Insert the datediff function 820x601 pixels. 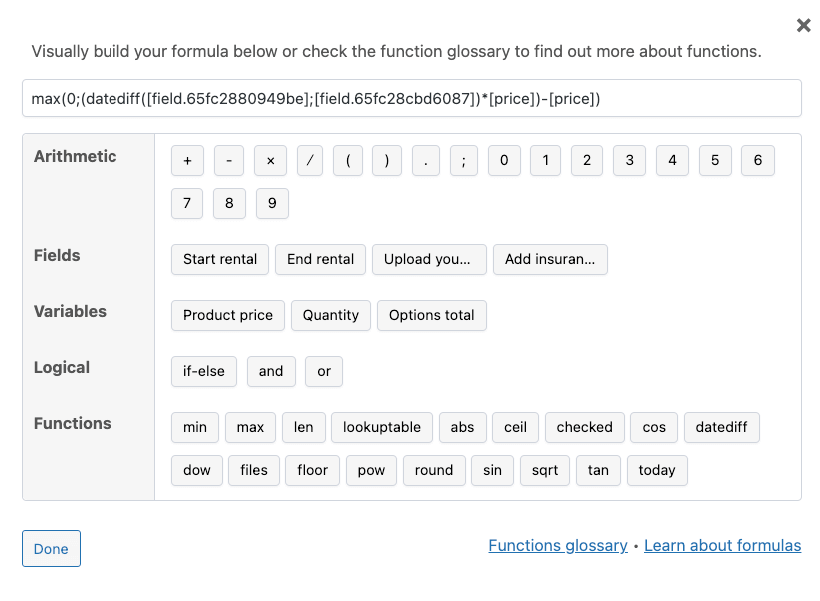tap(721, 427)
